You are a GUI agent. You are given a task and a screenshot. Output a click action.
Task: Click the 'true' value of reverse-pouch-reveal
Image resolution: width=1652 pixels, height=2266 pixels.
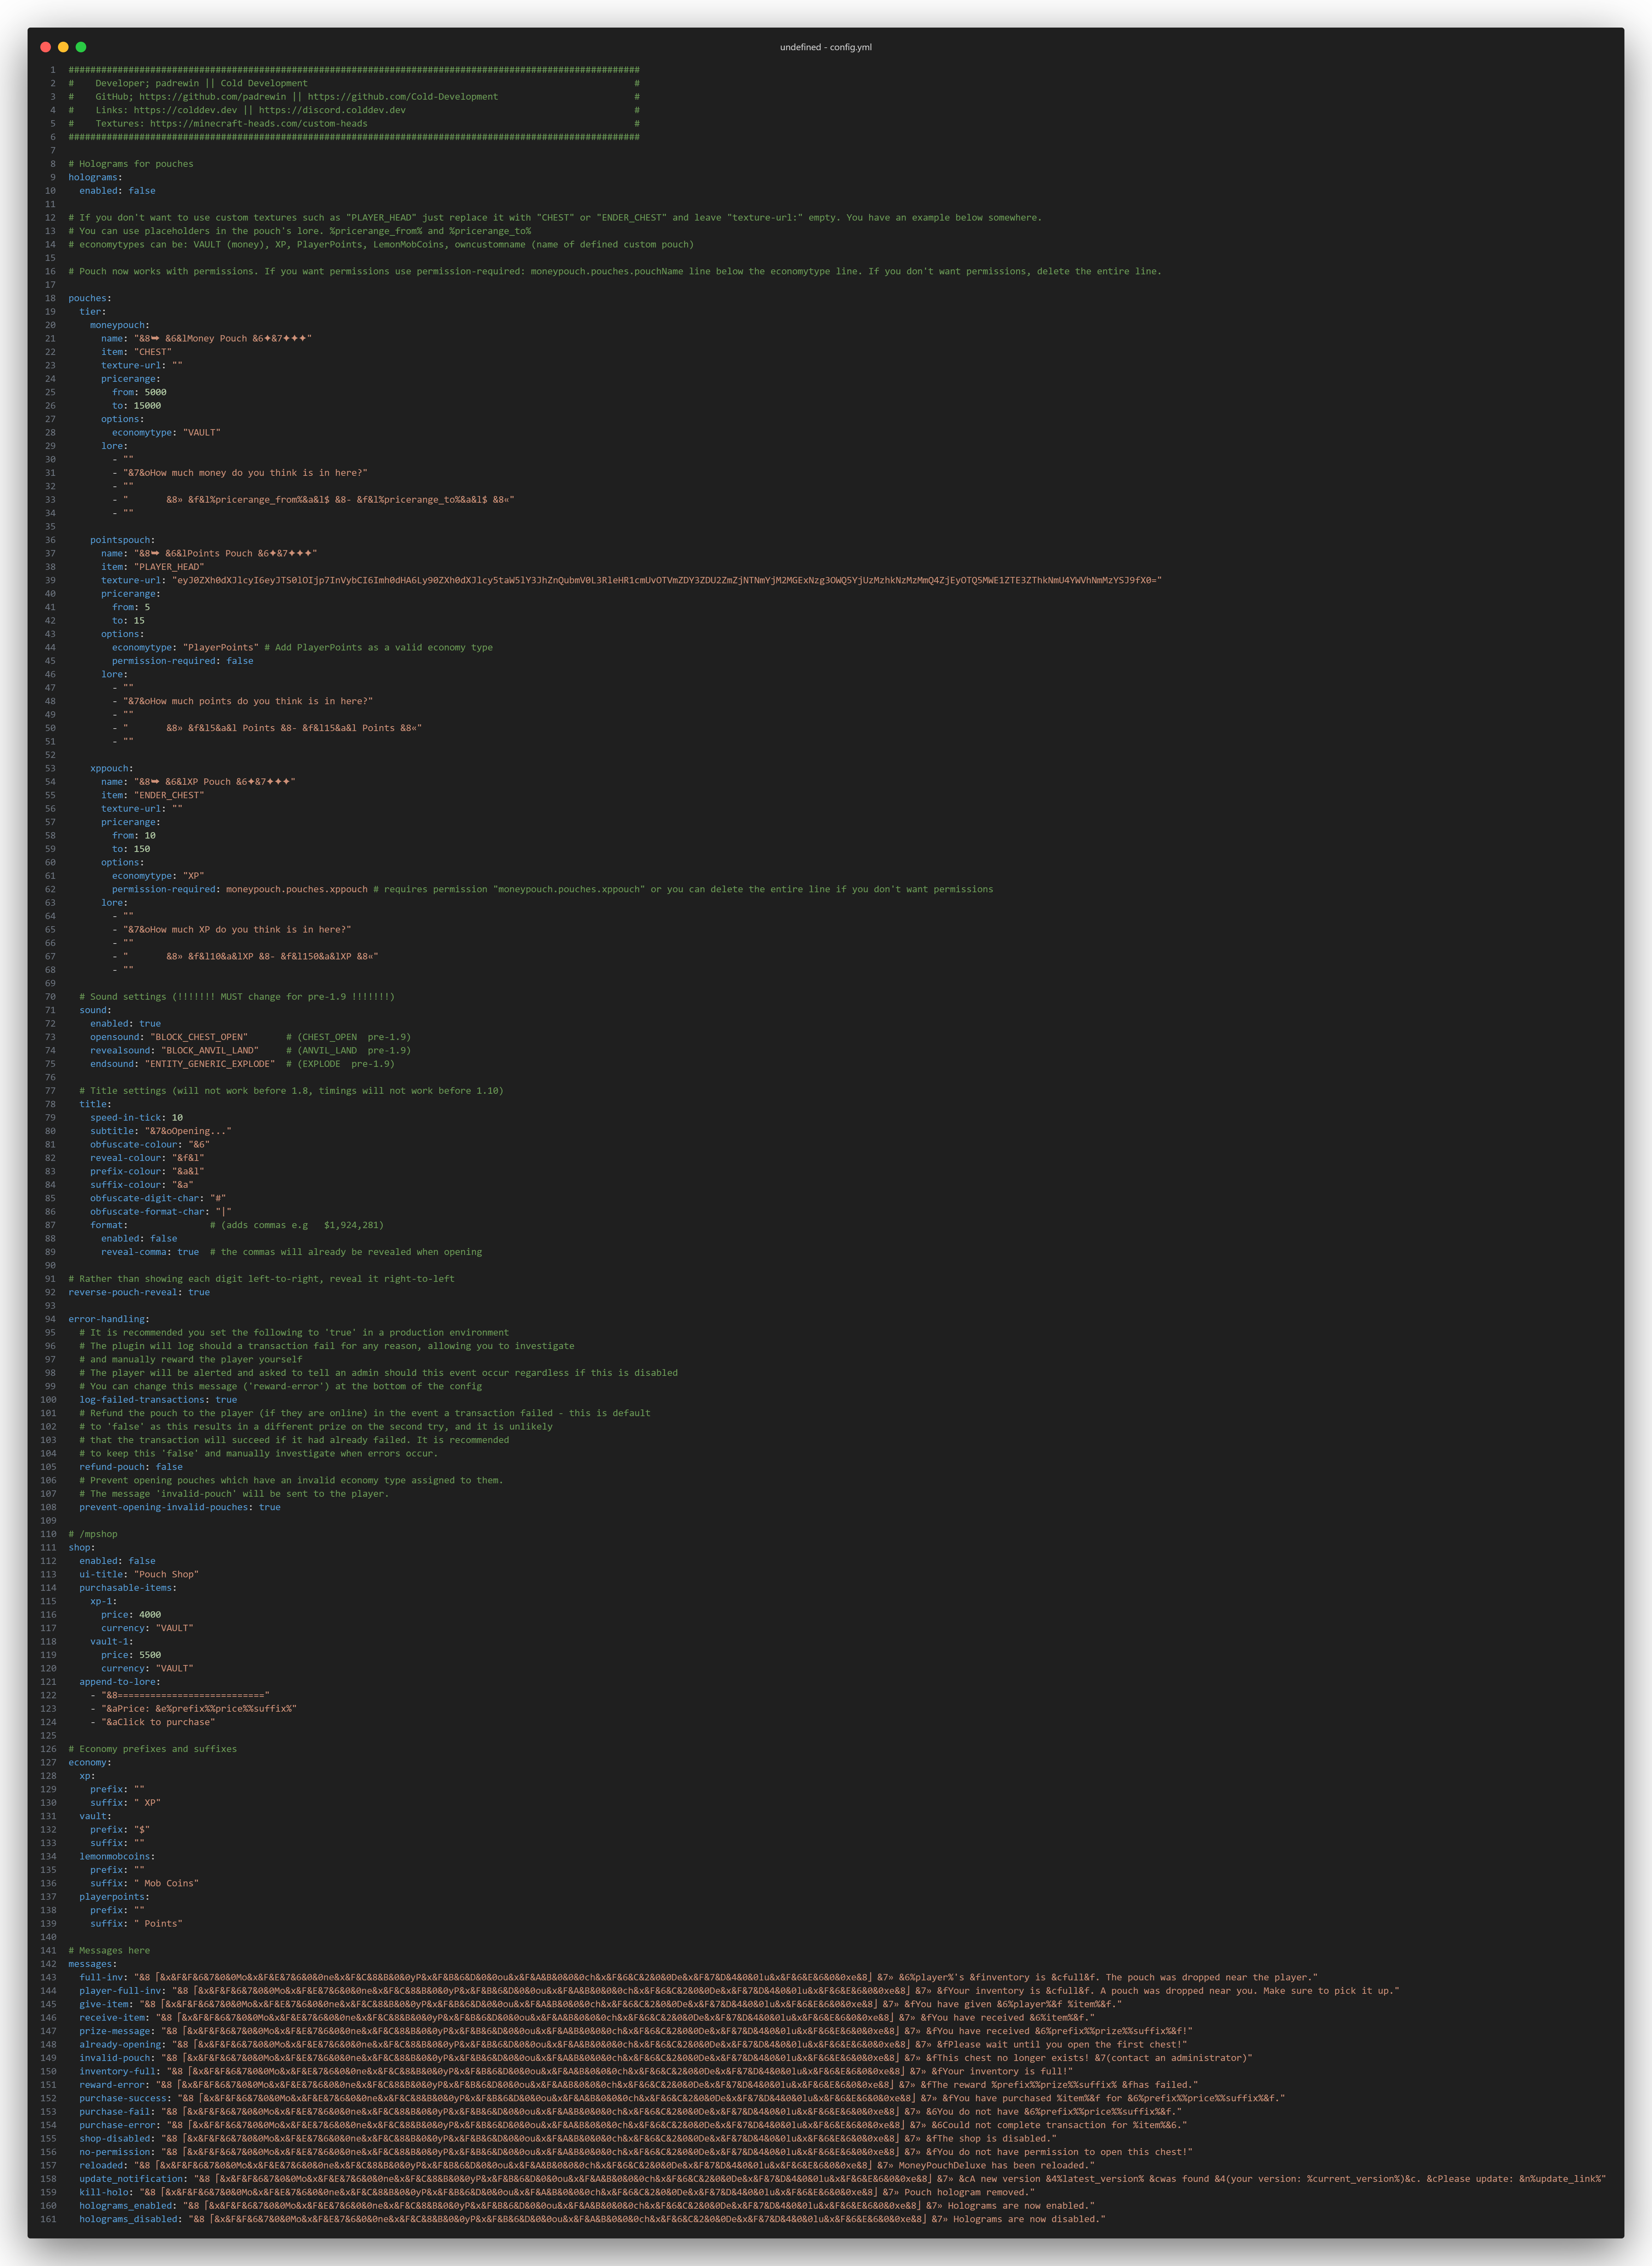pos(199,1292)
